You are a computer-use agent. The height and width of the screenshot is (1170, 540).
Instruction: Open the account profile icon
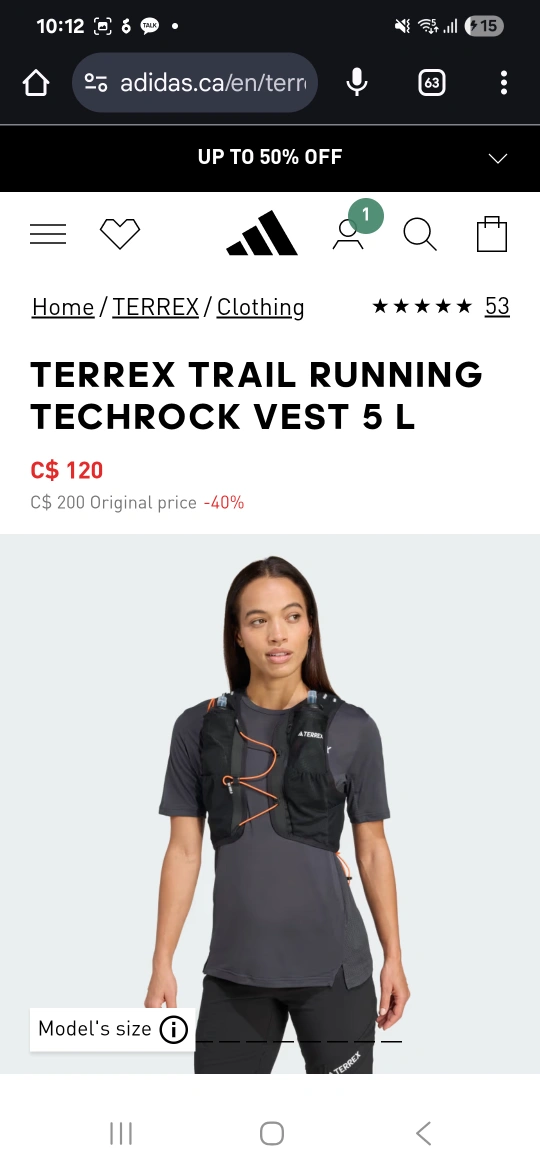(x=348, y=234)
